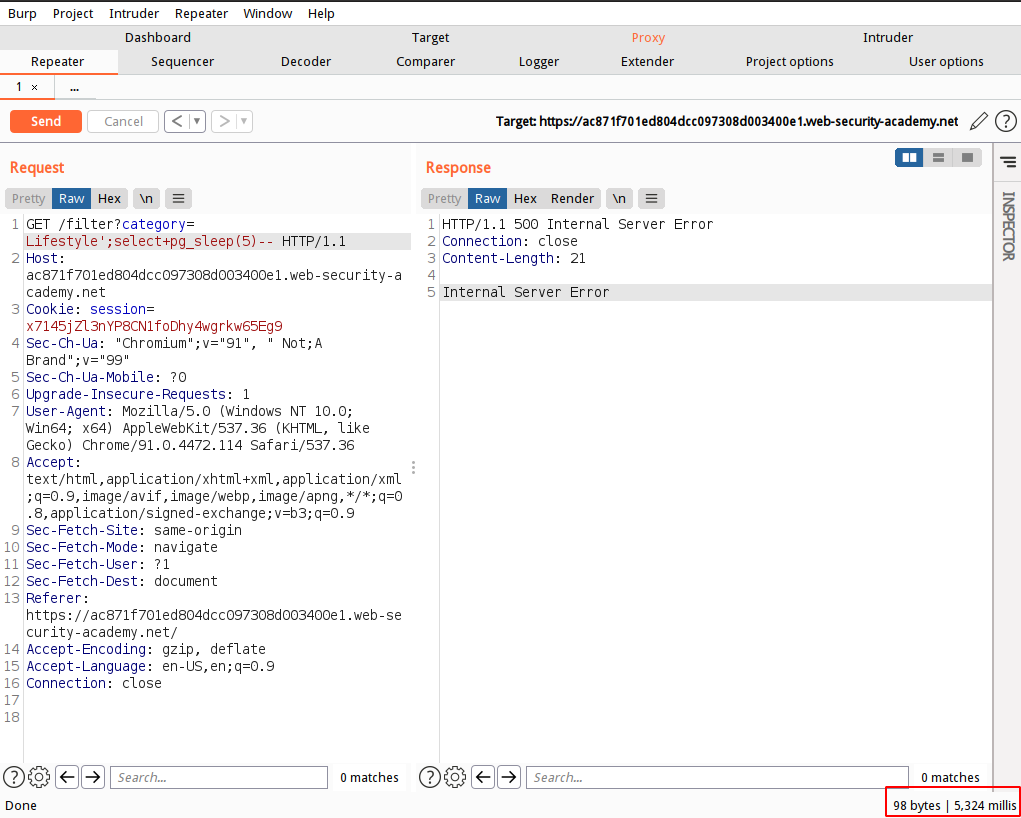Select side-by-side layout view icon
Viewport: 1021px width, 818px height.
(x=909, y=158)
